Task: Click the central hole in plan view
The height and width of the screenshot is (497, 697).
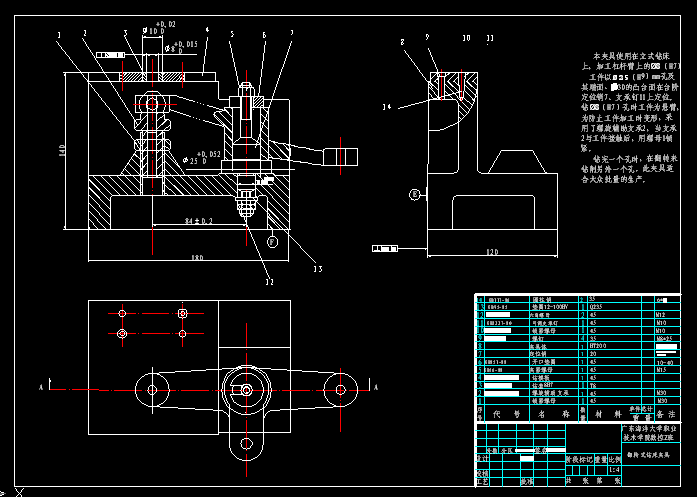Action: (x=245, y=387)
